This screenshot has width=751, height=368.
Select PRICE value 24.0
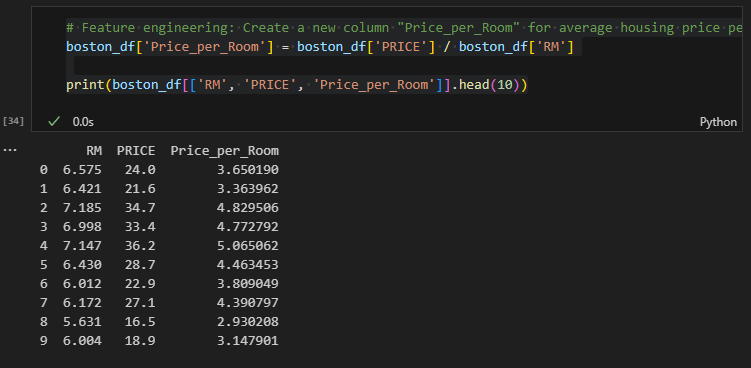pos(140,170)
